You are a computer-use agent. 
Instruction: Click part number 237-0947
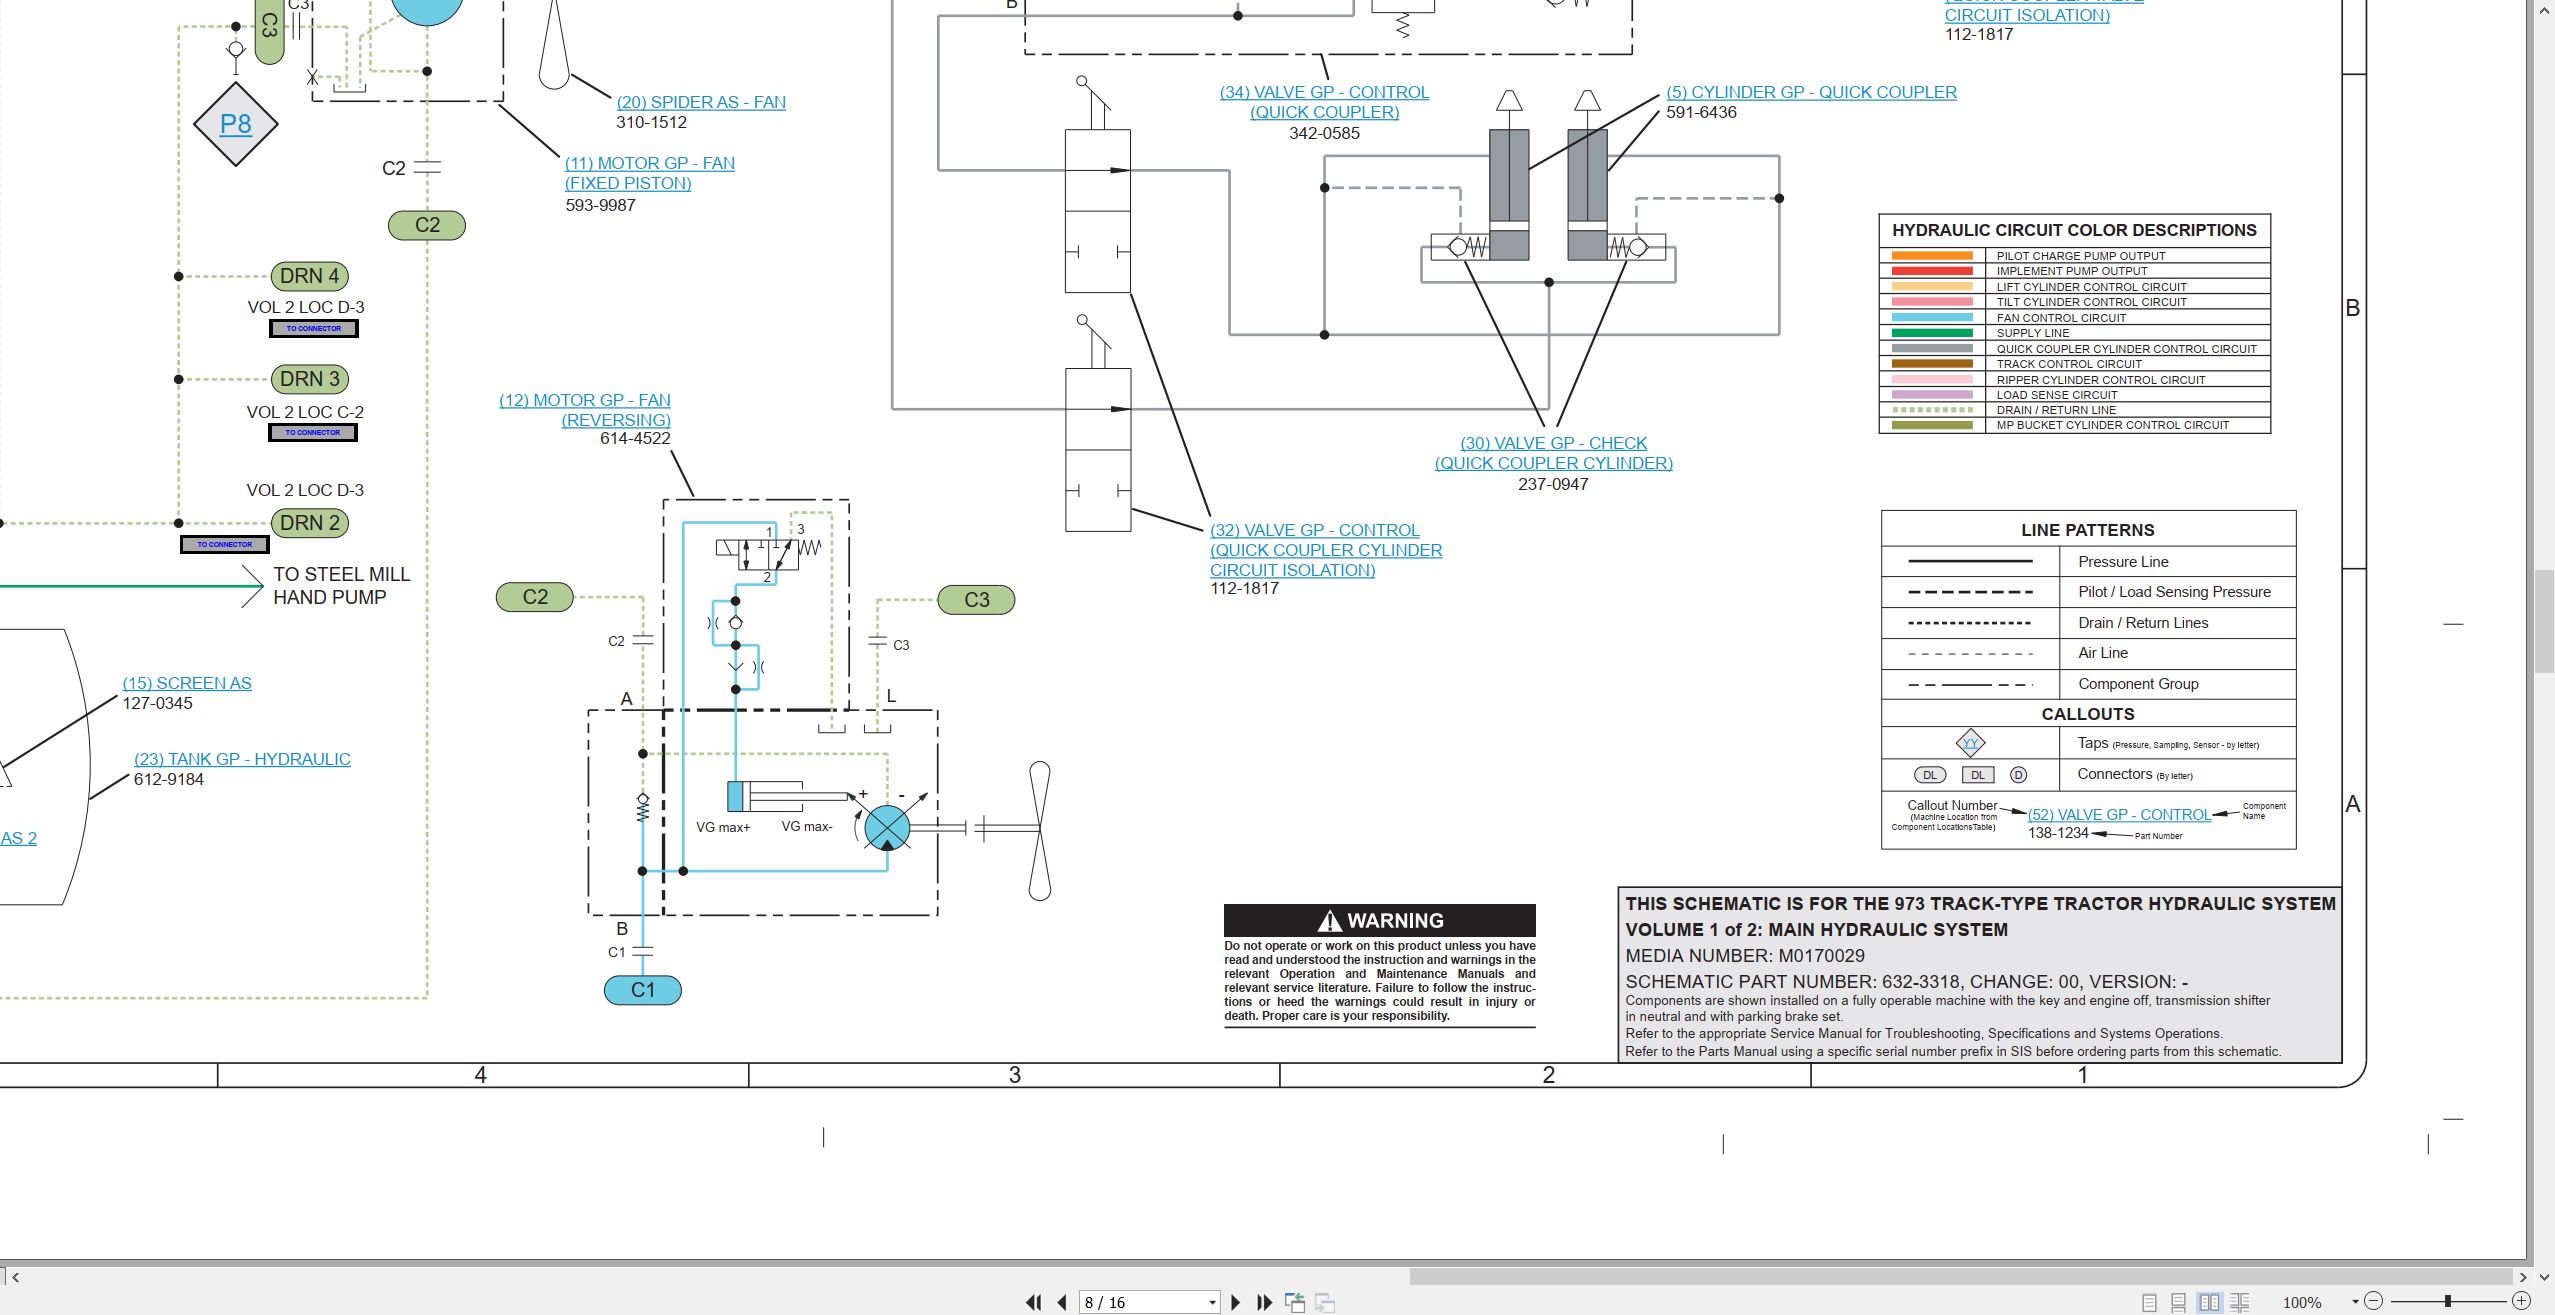click(x=1553, y=484)
